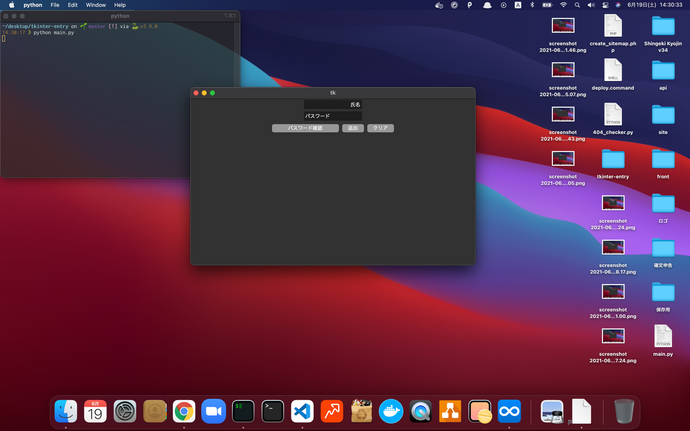Open System Preferences in the Dock
The width and height of the screenshot is (690, 431).
(125, 411)
